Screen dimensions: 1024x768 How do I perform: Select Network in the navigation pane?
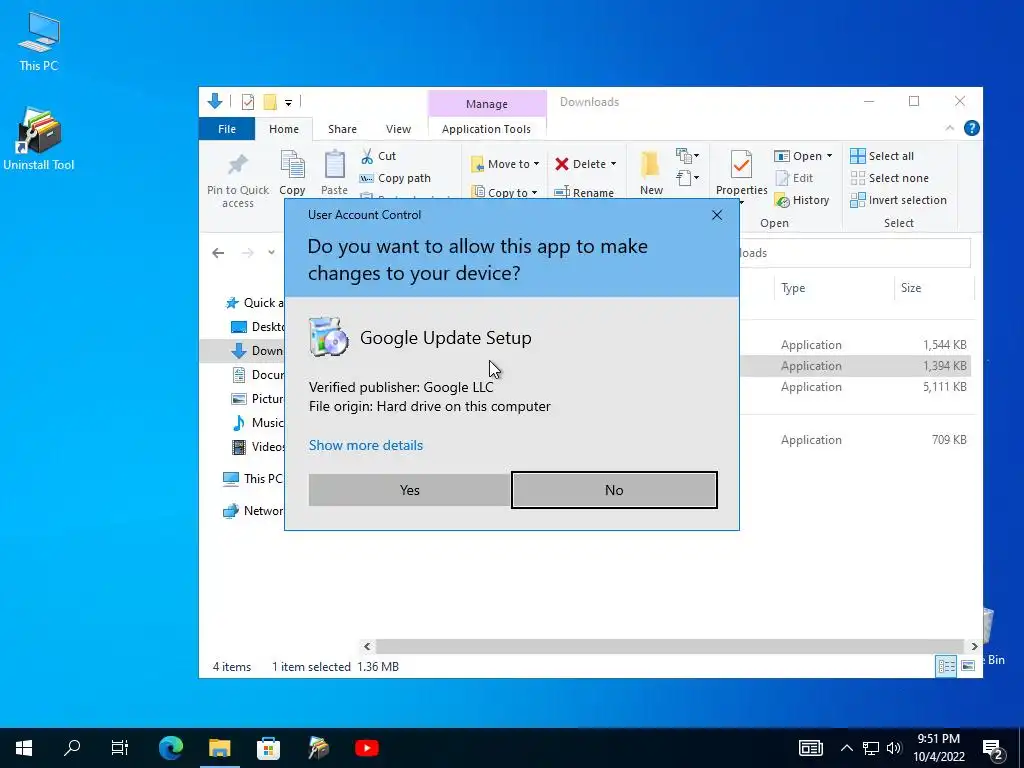pyautogui.click(x=253, y=511)
